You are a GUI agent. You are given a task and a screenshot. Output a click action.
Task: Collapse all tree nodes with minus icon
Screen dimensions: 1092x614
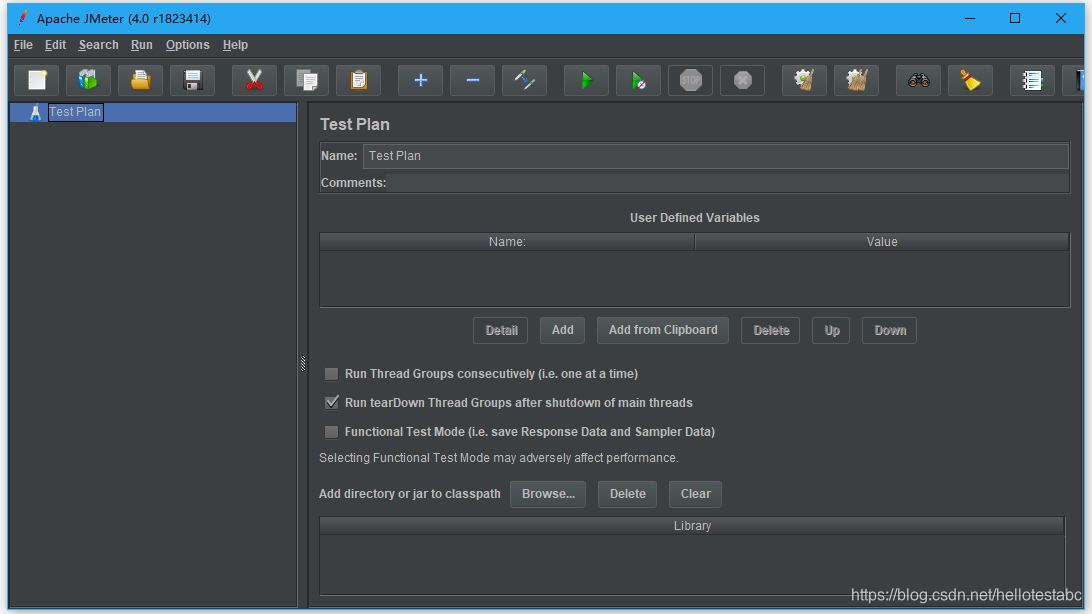[x=473, y=81]
